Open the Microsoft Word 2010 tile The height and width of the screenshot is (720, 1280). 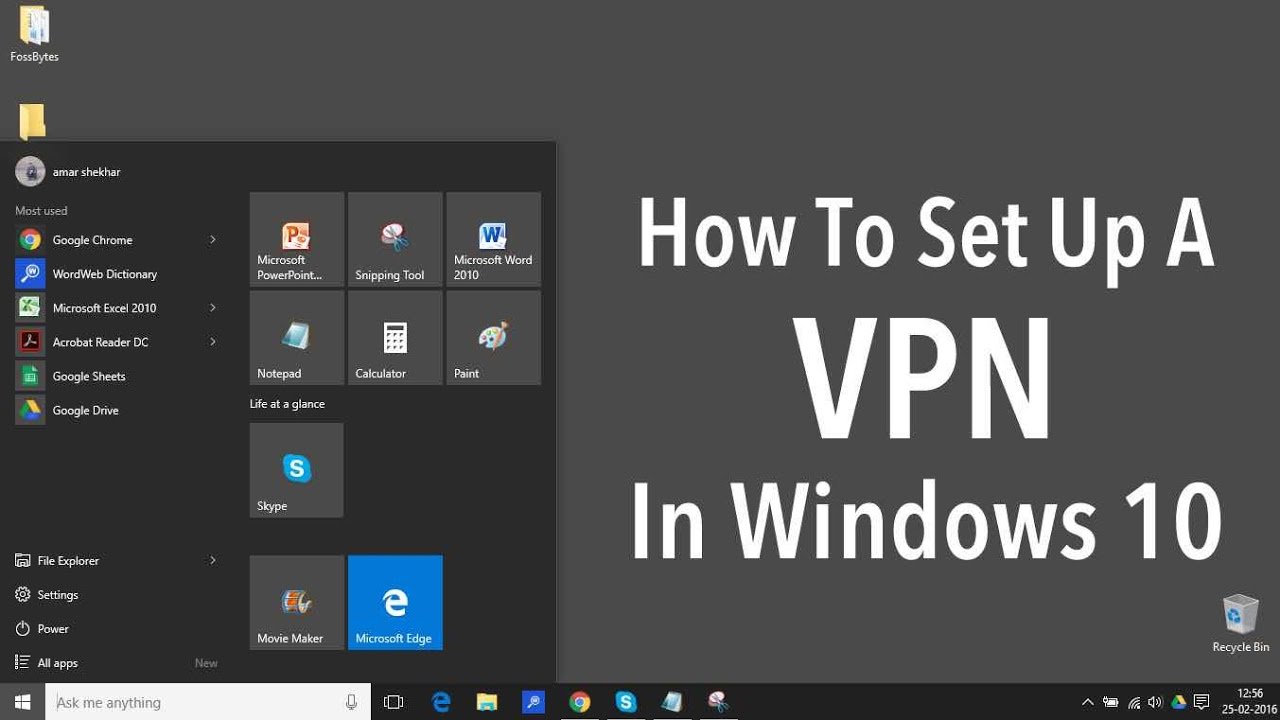(x=494, y=240)
